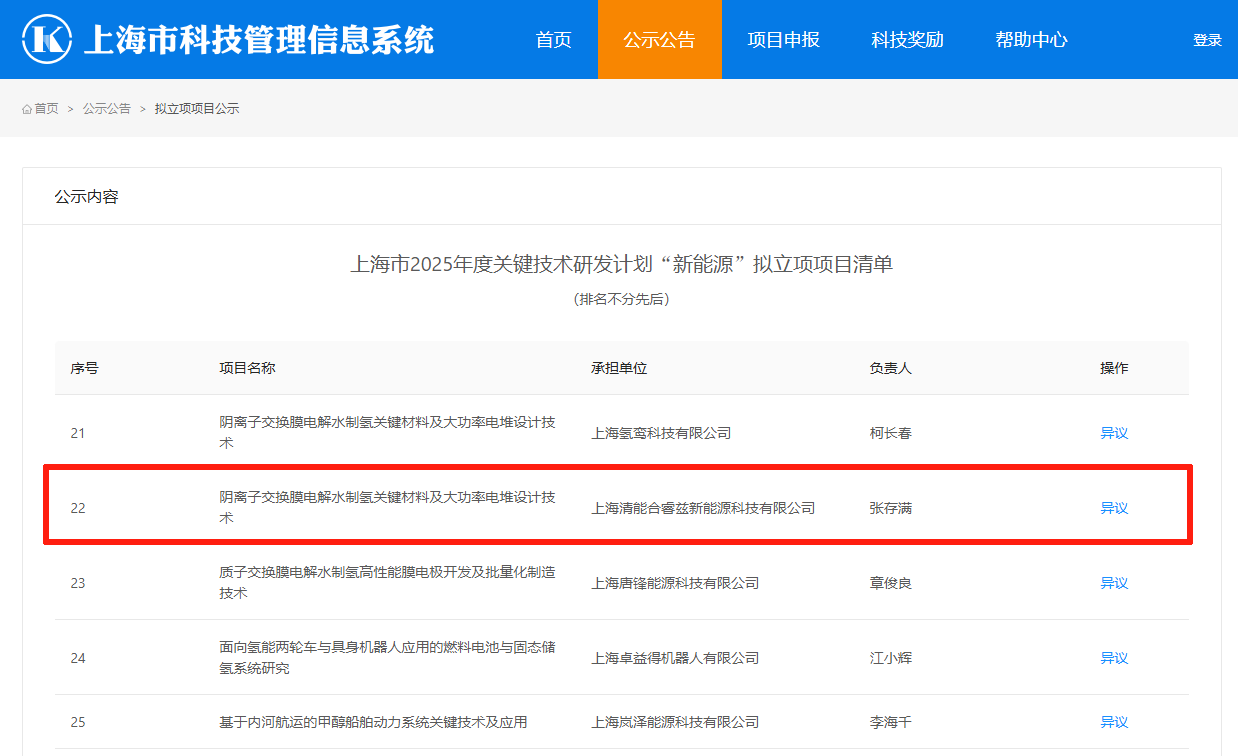Click 异议 for project number 25
1238x756 pixels.
click(1114, 721)
